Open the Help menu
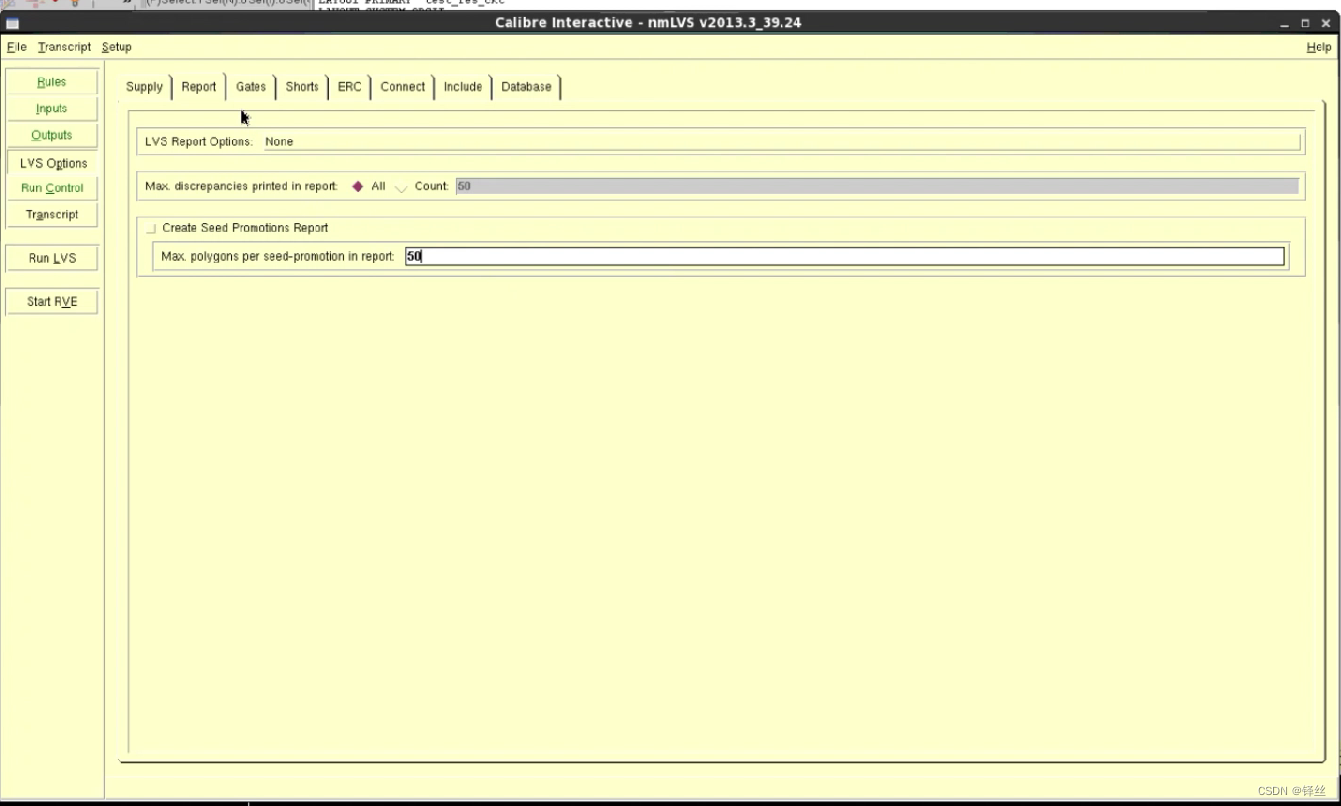 coord(1318,47)
